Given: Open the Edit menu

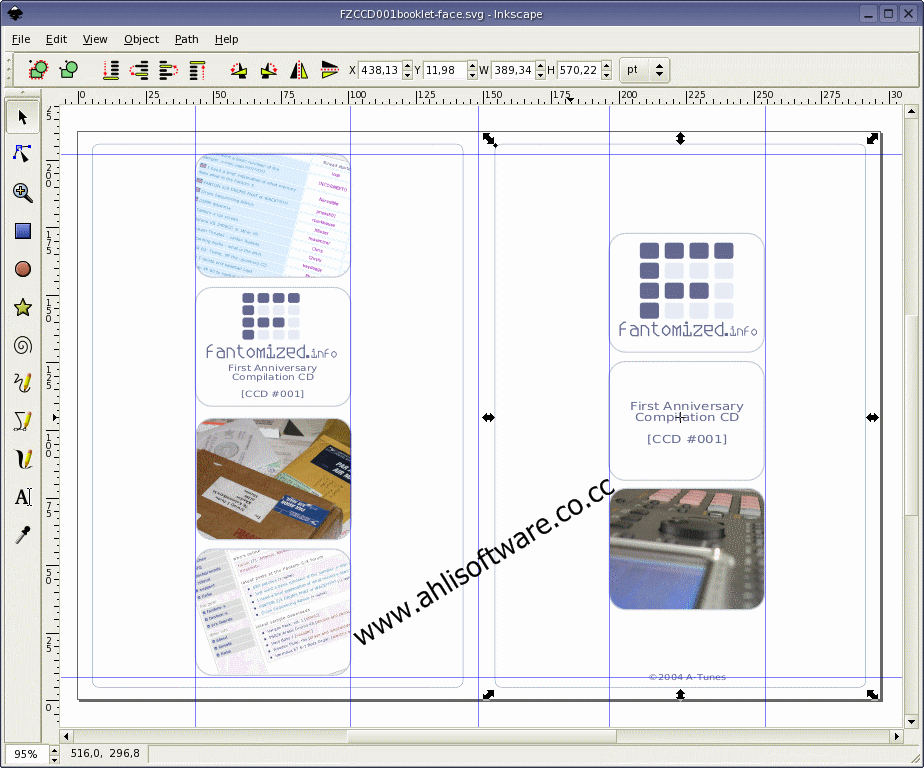Looking at the screenshot, I should coord(56,39).
